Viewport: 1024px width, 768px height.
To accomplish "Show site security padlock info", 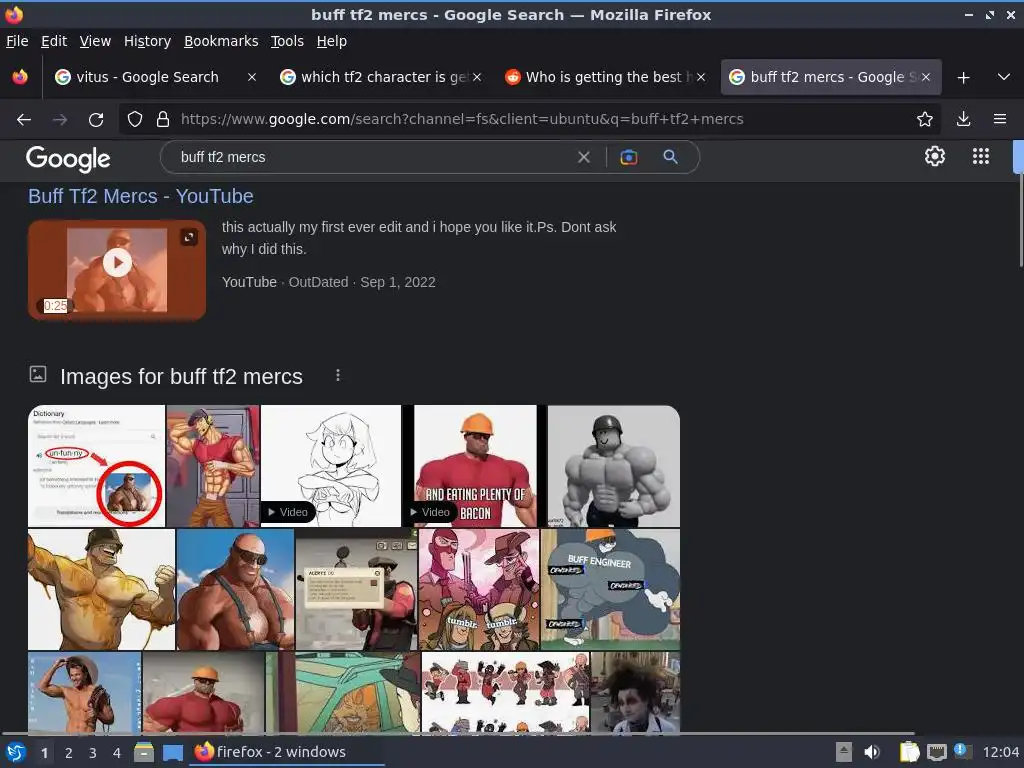I will pos(163,119).
